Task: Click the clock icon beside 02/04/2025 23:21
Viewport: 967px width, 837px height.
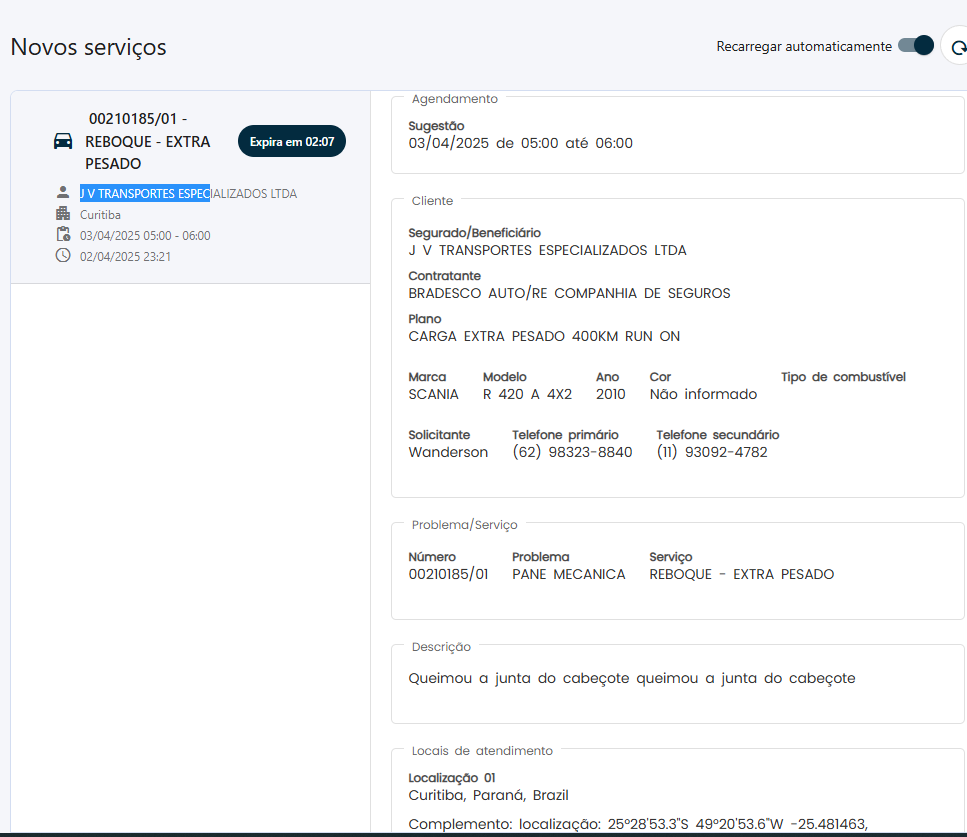Action: (x=63, y=256)
